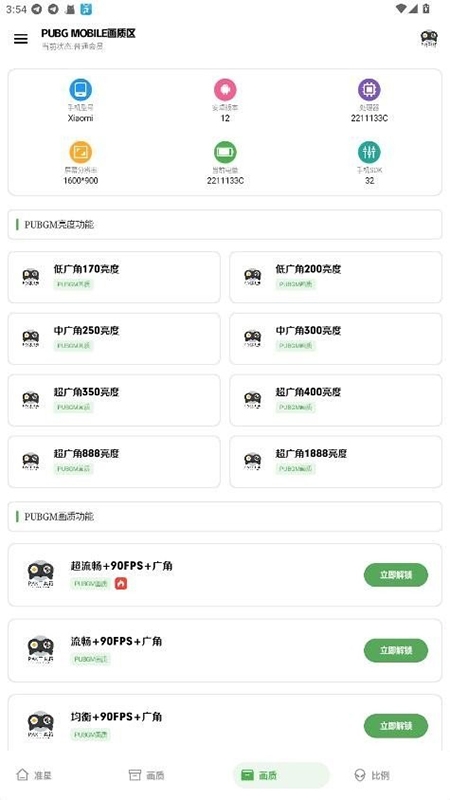
Task: Select 中广角250亮度 option
Action: tap(114, 339)
